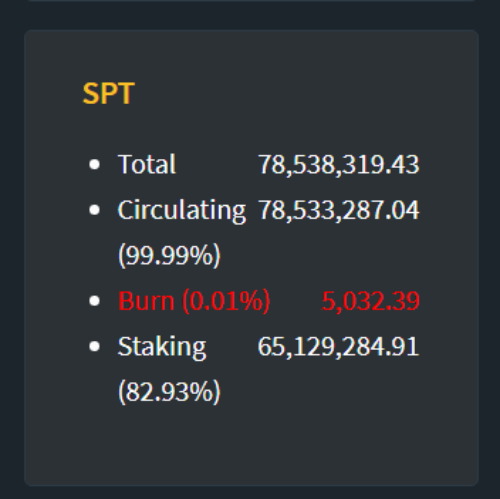Click circulating amount 78,533,287.04

point(339,210)
